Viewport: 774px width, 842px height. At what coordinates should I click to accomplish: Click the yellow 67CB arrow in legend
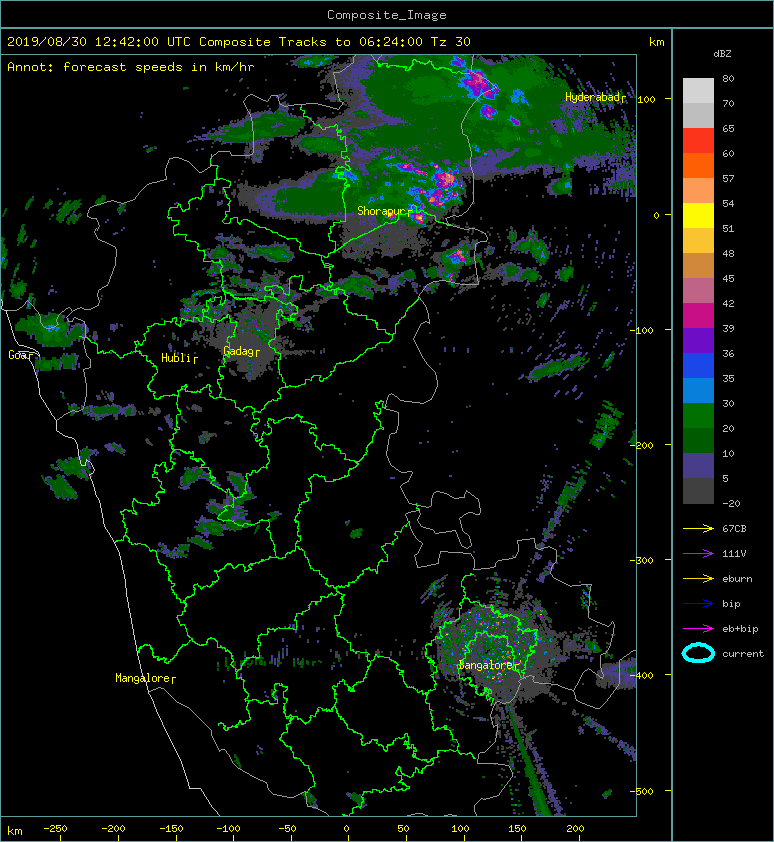click(698, 528)
